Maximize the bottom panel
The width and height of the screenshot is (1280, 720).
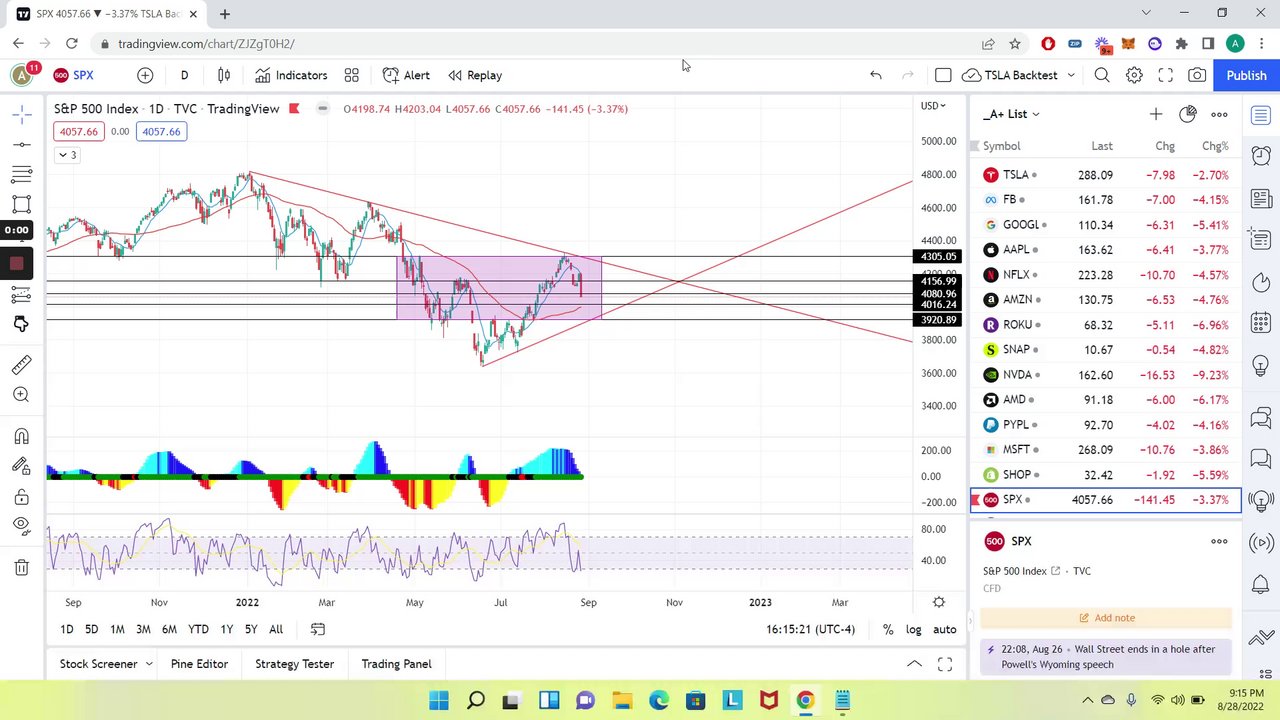click(945, 664)
